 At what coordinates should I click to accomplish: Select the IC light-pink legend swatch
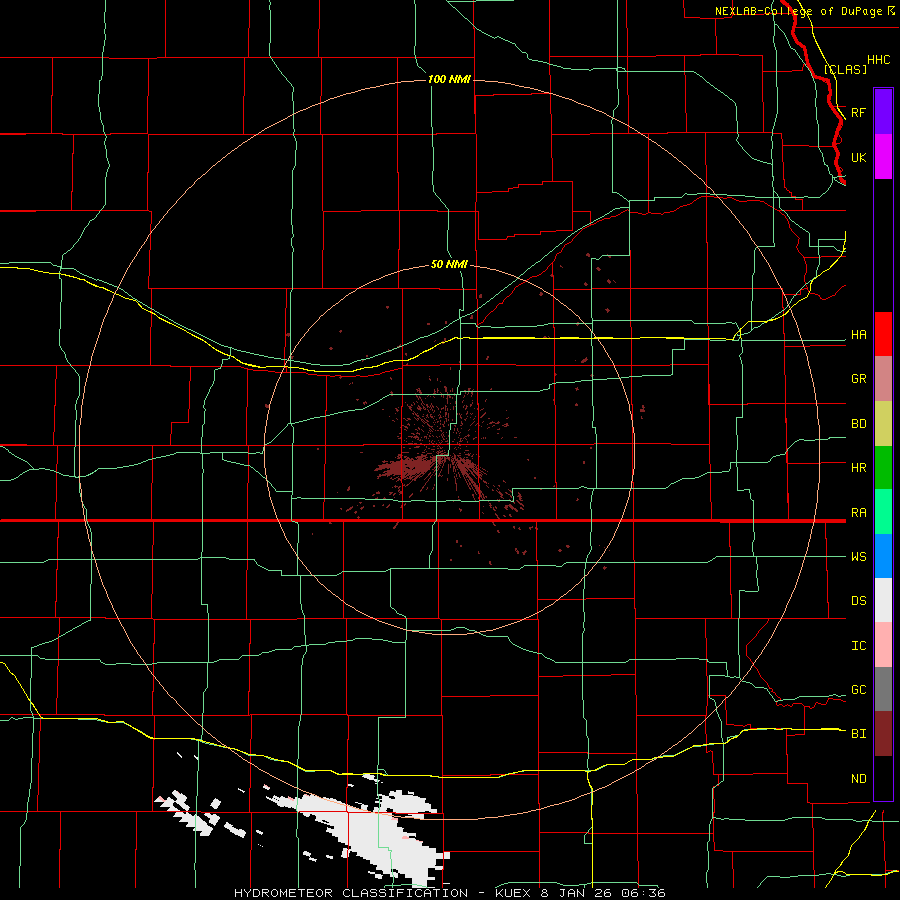click(883, 645)
